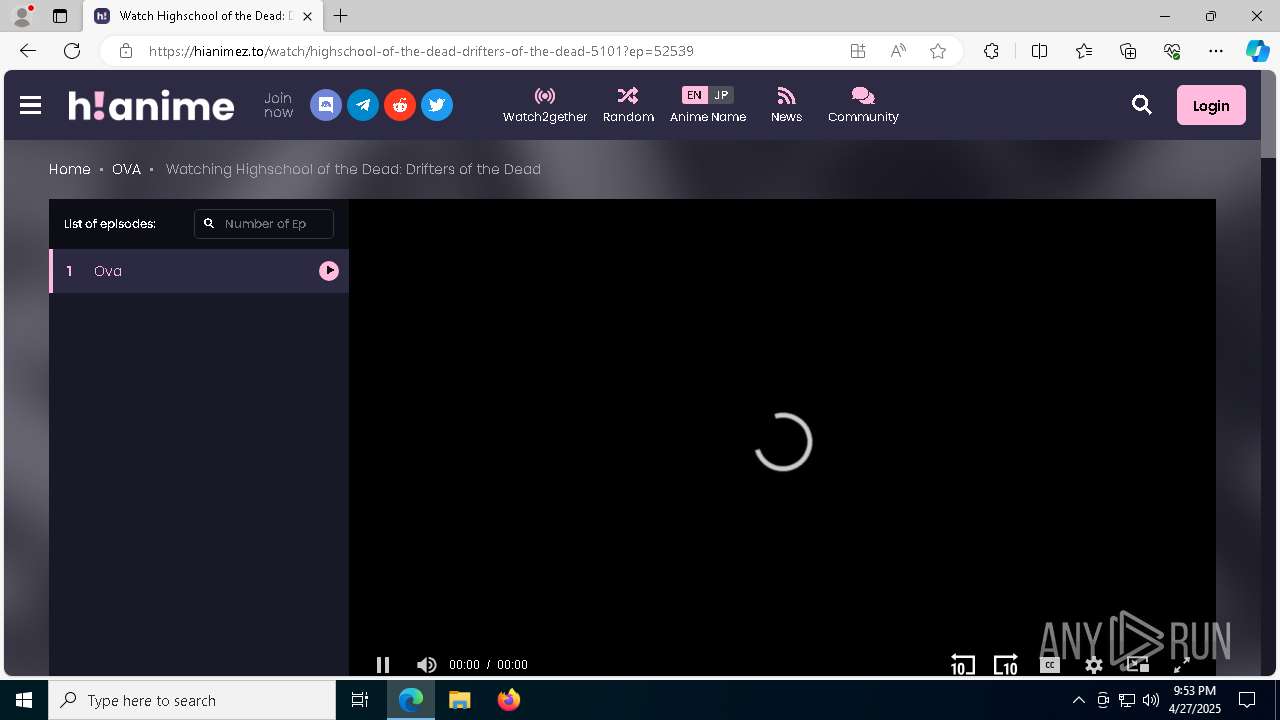Open the Discord join icon
This screenshot has height=720, width=1280.
[326, 105]
